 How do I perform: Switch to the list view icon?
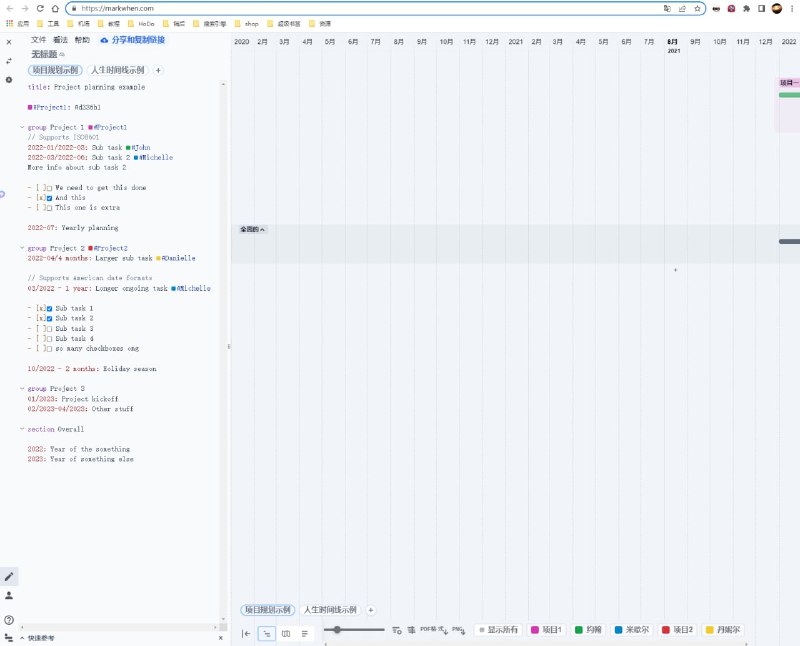[x=304, y=633]
